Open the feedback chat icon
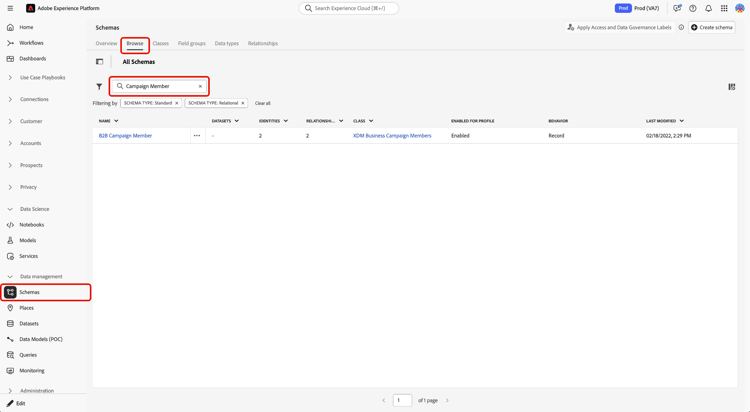 tap(677, 8)
